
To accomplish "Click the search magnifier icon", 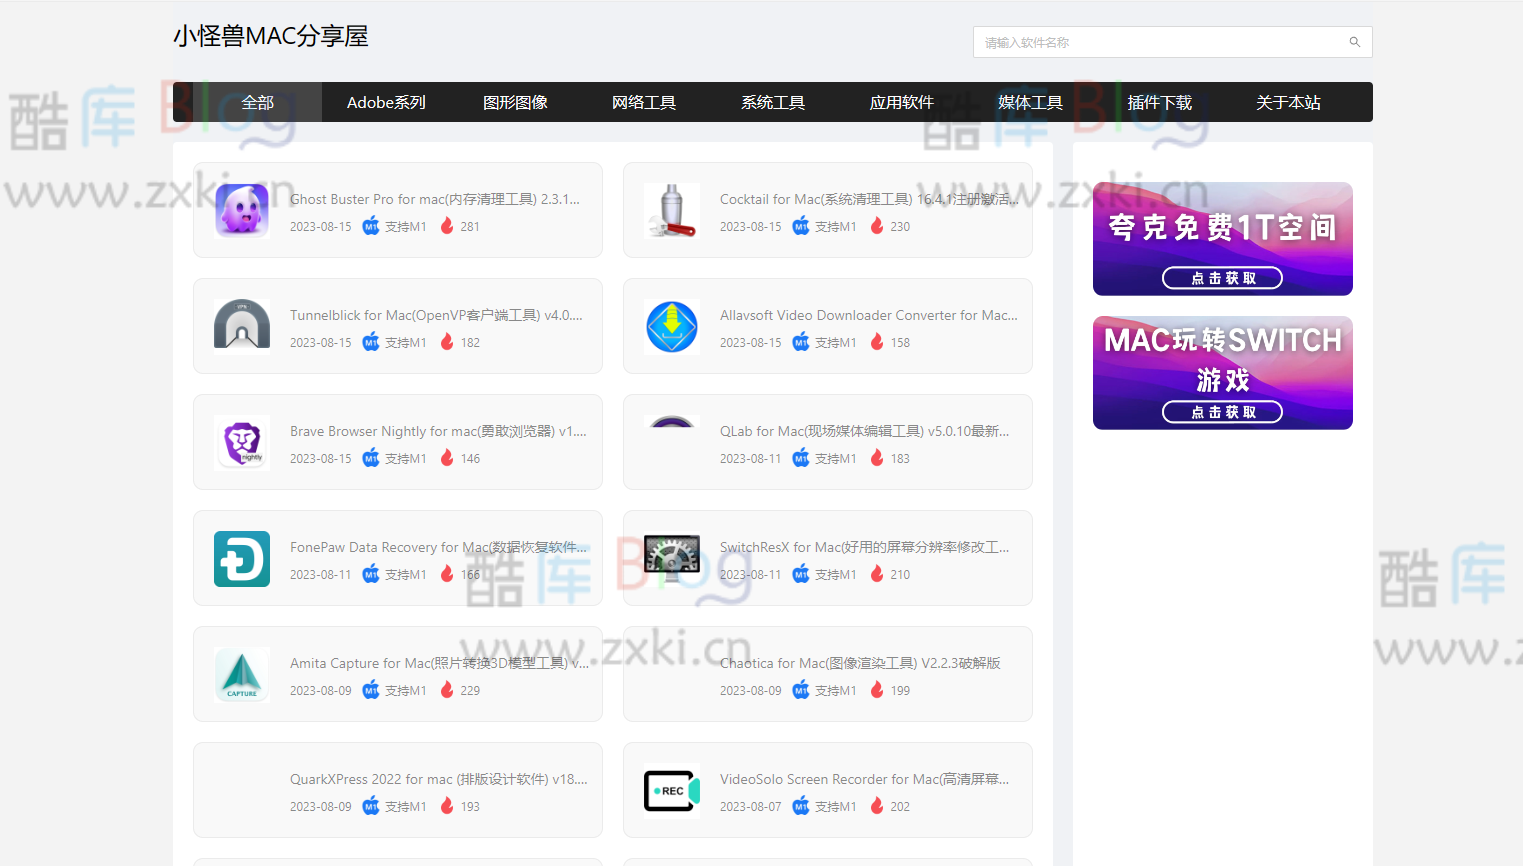I will pyautogui.click(x=1354, y=42).
